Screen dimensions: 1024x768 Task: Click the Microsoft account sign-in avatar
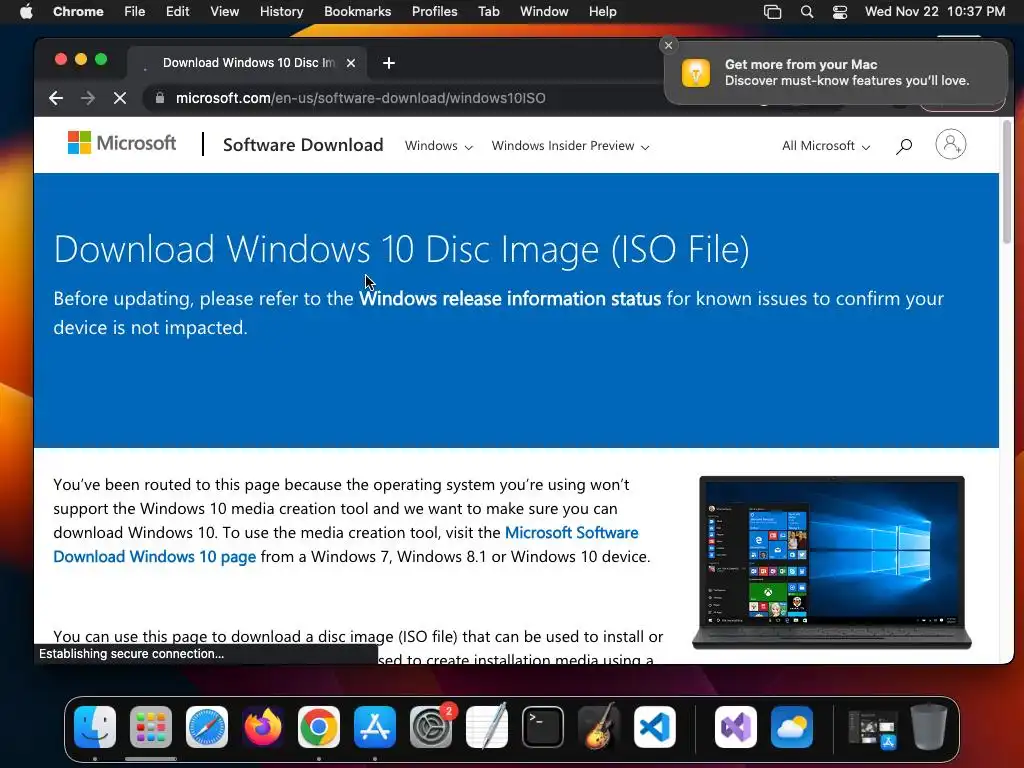951,144
